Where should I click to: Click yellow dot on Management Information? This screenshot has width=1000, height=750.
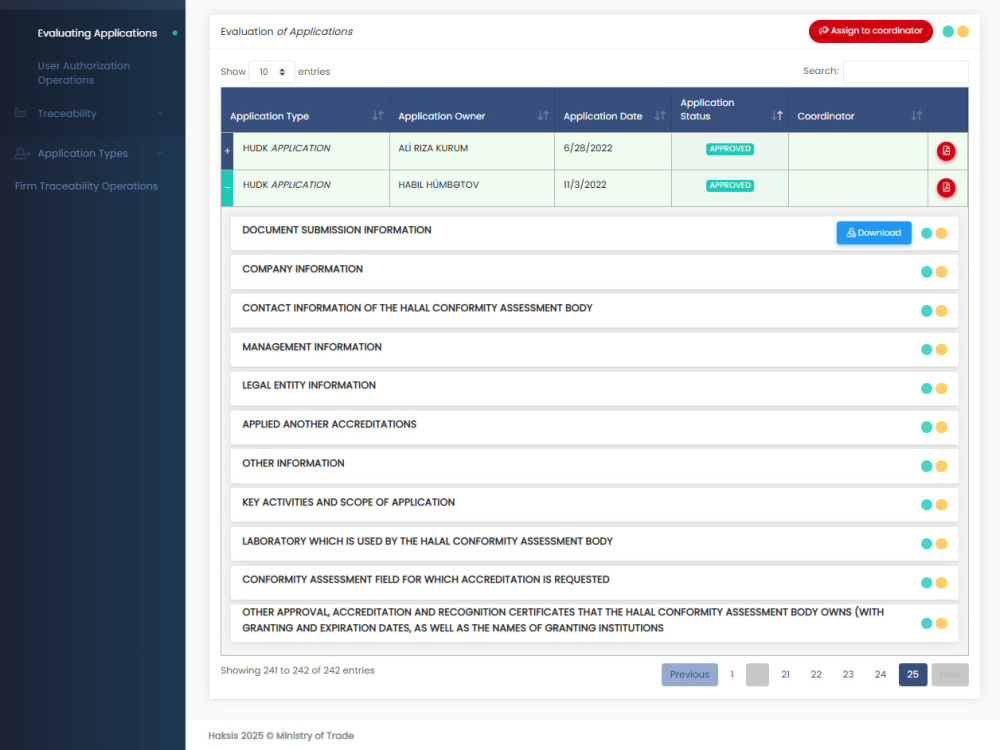pos(941,349)
